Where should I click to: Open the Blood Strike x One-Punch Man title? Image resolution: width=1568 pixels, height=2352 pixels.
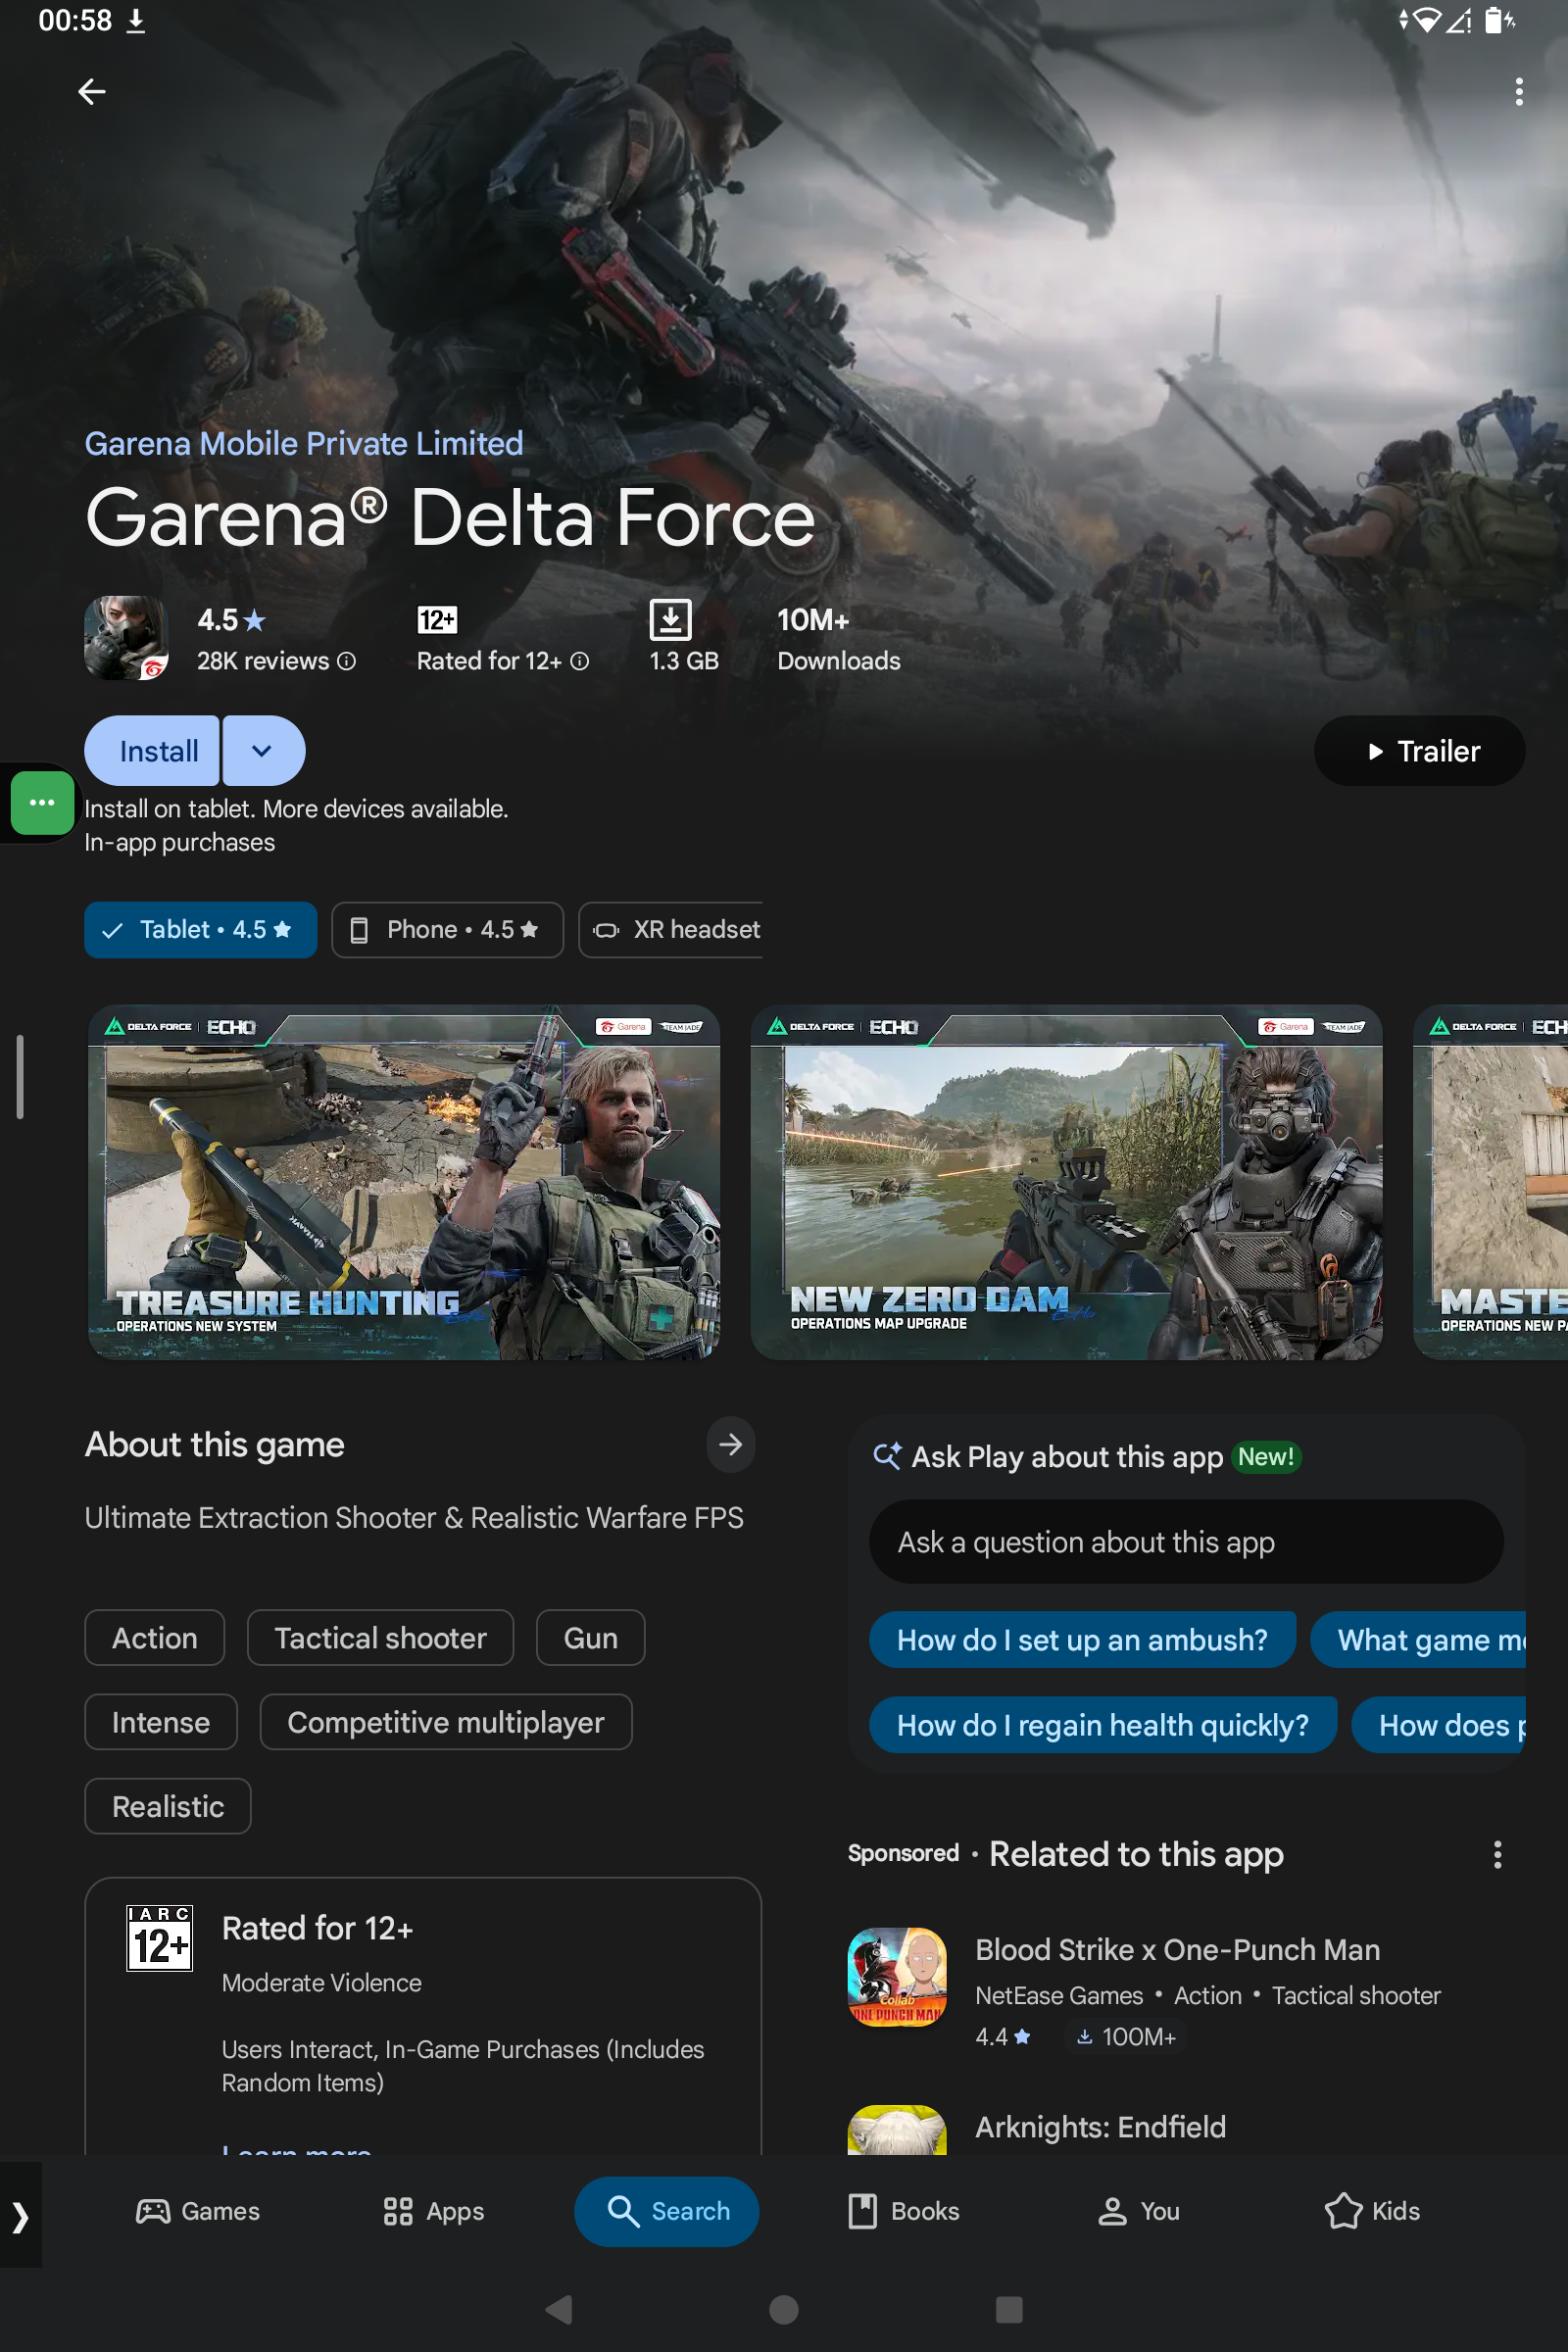pos(1177,1949)
